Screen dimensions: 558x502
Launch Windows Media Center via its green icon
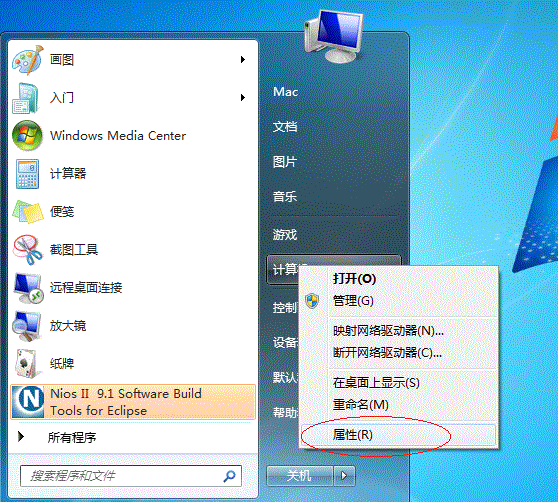click(x=27, y=136)
